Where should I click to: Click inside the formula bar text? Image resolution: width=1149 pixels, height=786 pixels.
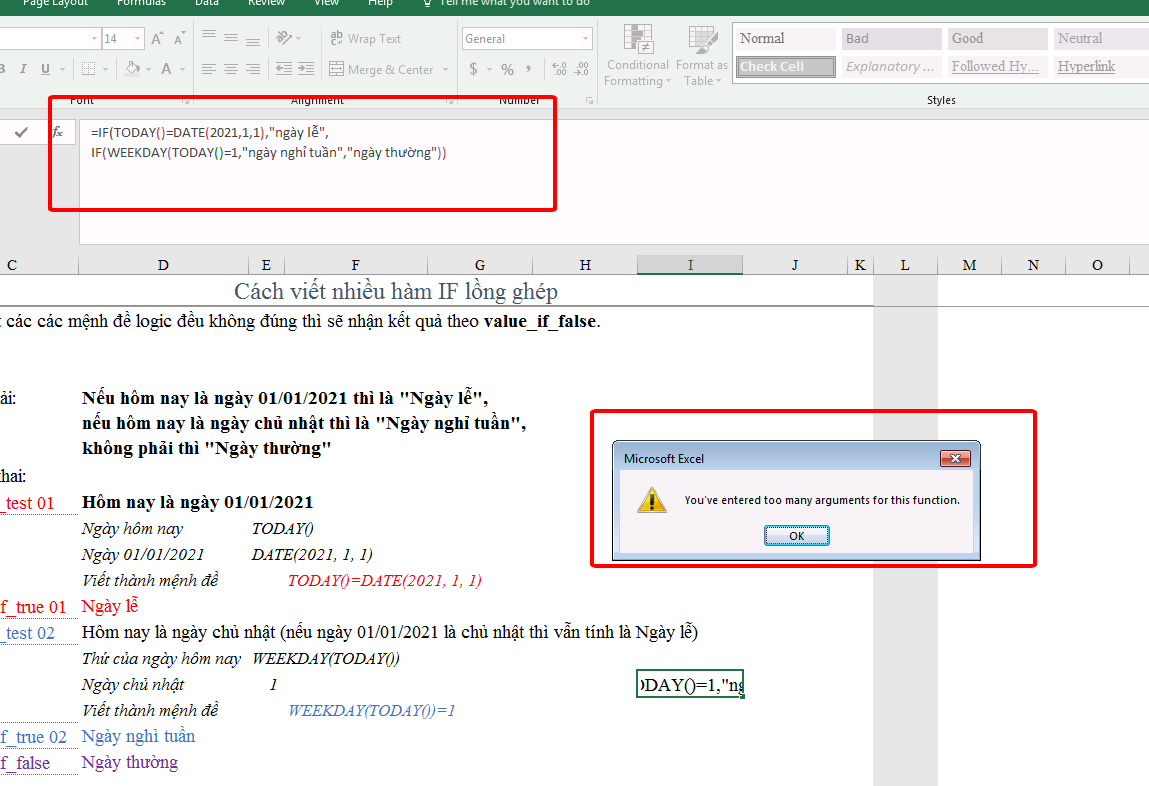[x=269, y=142]
